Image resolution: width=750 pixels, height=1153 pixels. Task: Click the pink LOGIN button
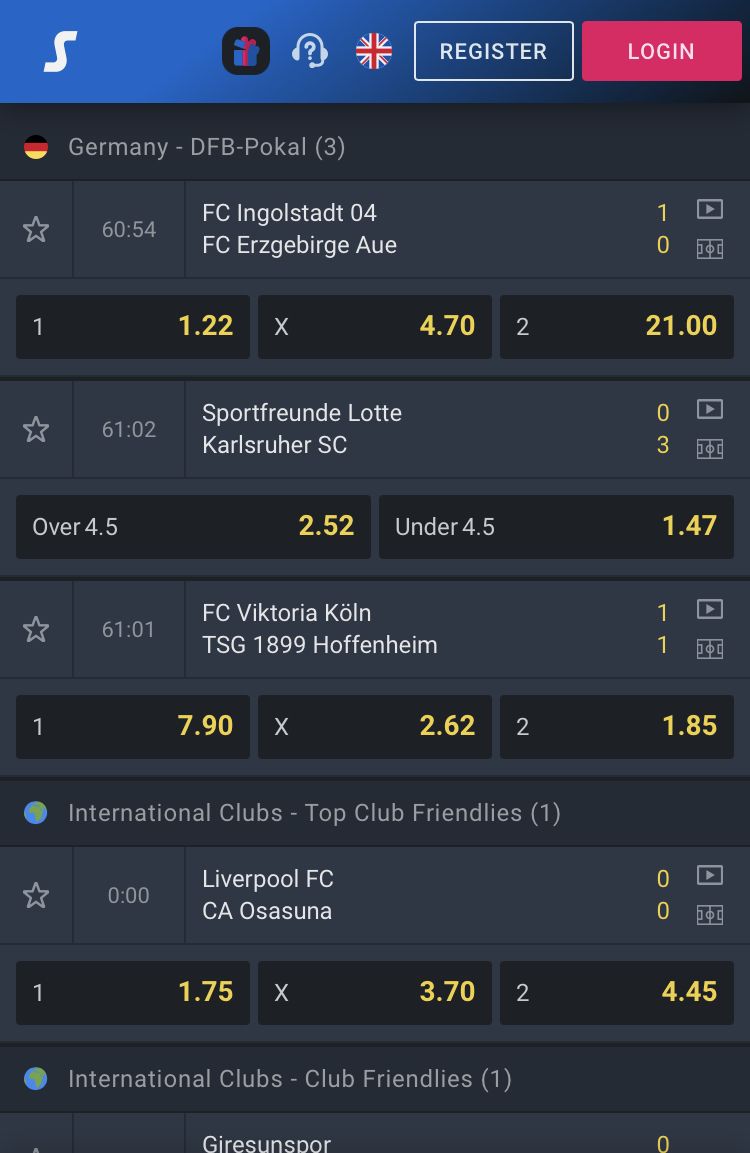pos(662,51)
